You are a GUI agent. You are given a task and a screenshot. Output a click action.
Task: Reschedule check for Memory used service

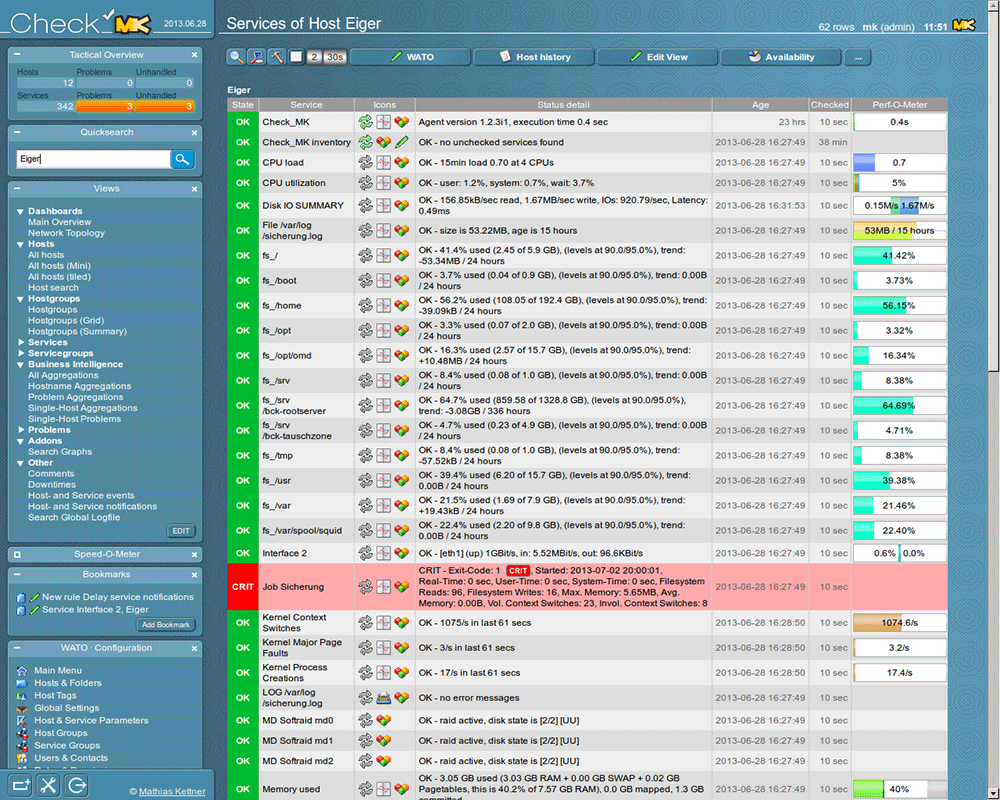click(365, 789)
